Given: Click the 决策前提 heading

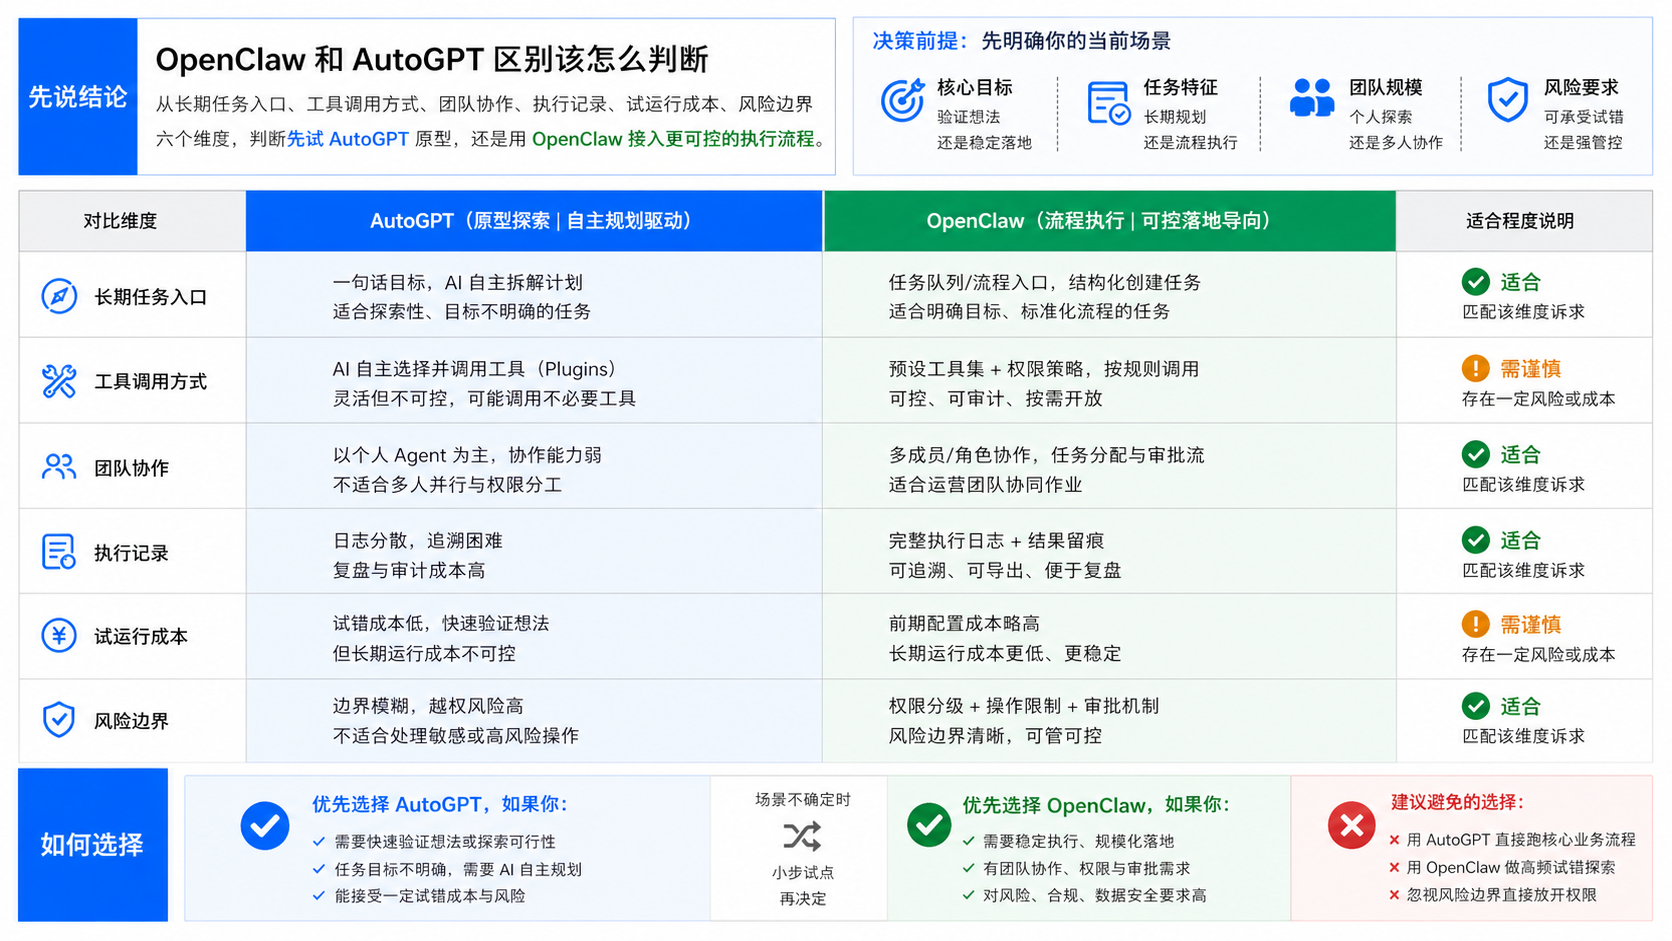Looking at the screenshot, I should pyautogui.click(x=915, y=41).
